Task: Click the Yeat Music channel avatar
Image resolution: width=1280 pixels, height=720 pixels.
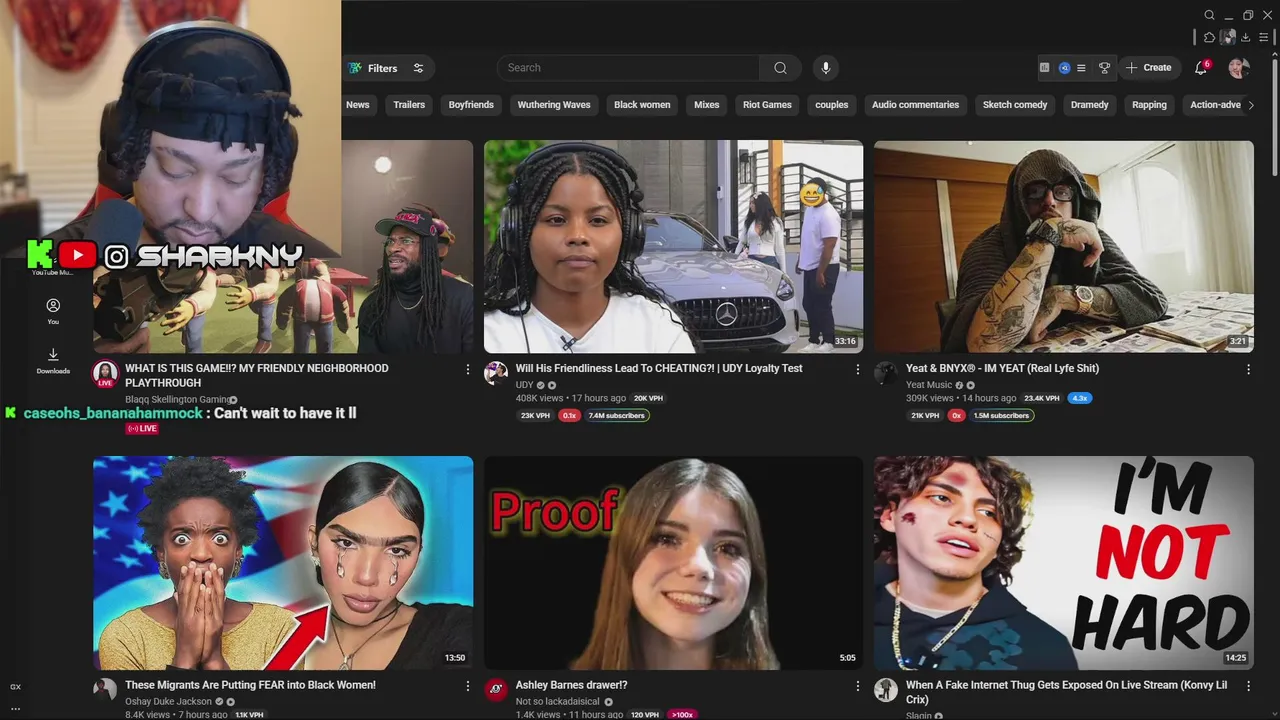Action: (x=886, y=373)
